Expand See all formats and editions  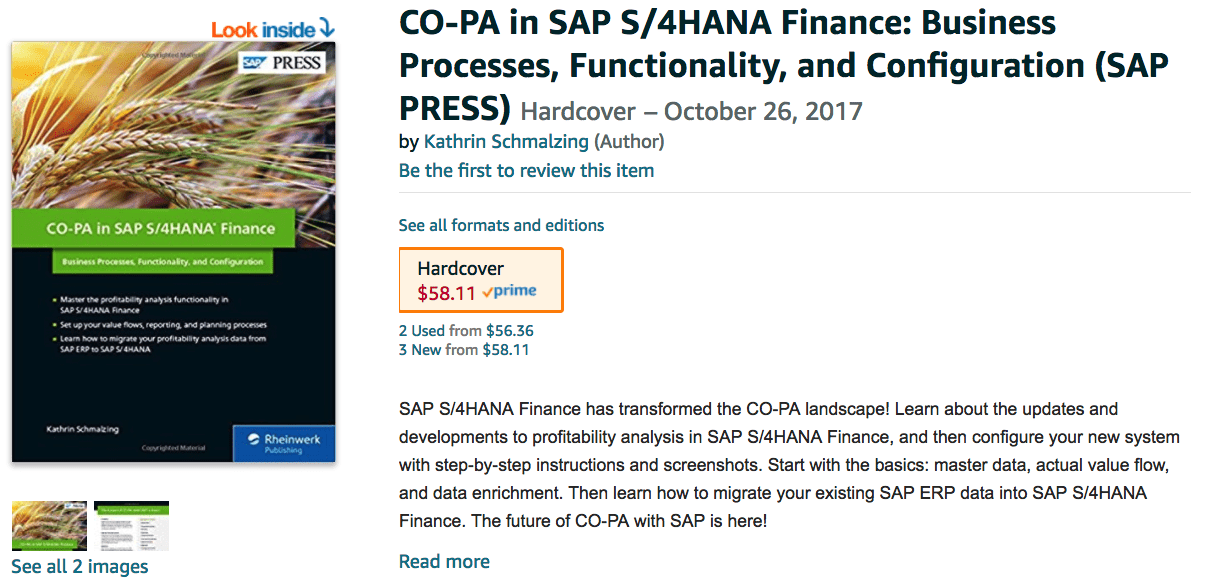(x=501, y=225)
